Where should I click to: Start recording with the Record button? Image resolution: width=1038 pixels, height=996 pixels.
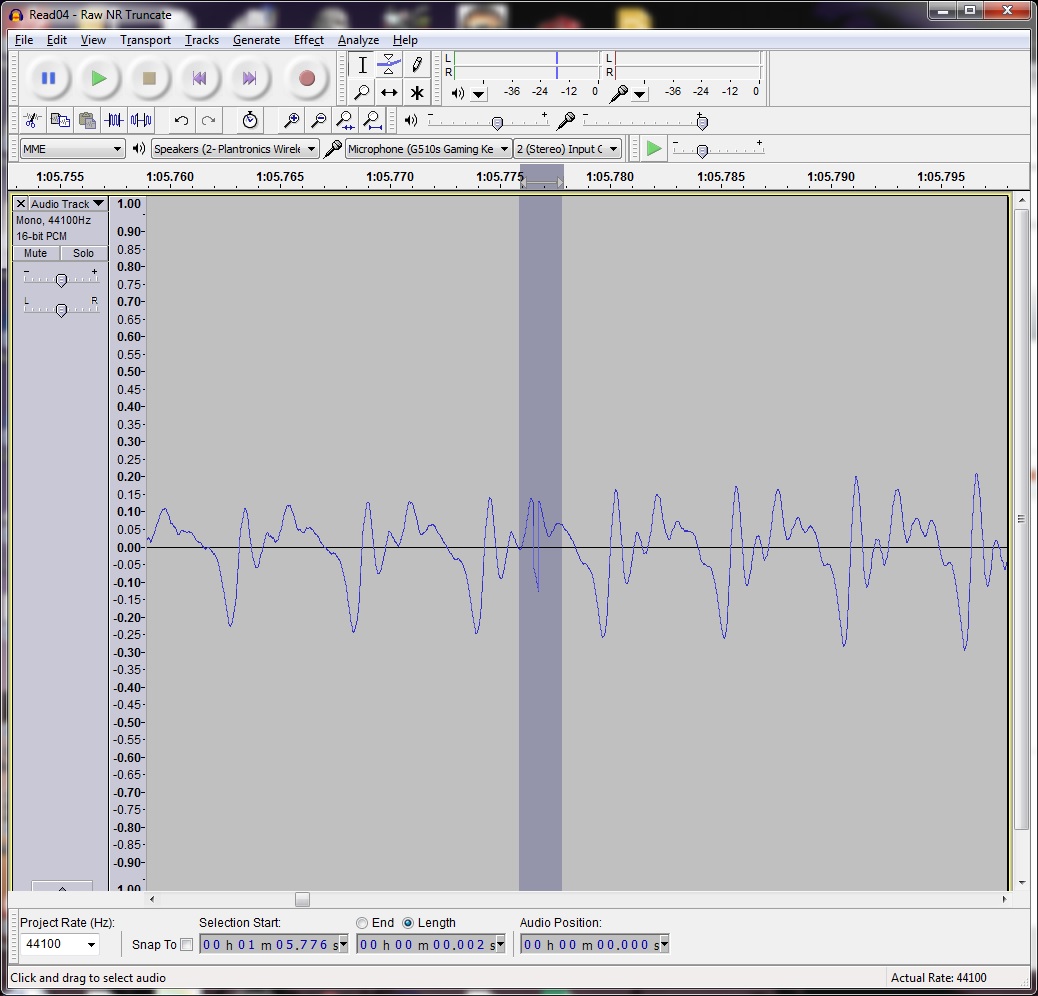point(307,79)
